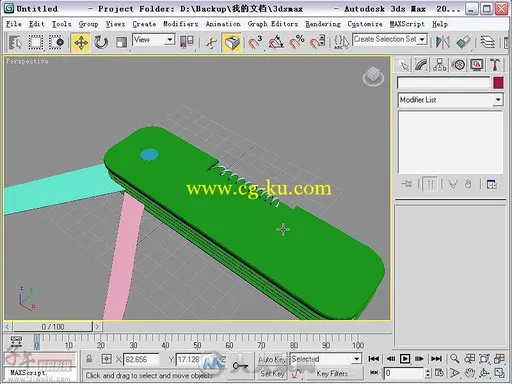Viewport: 512px width, 384px height.
Task: Click time slider right arrow
Action: 97,326
